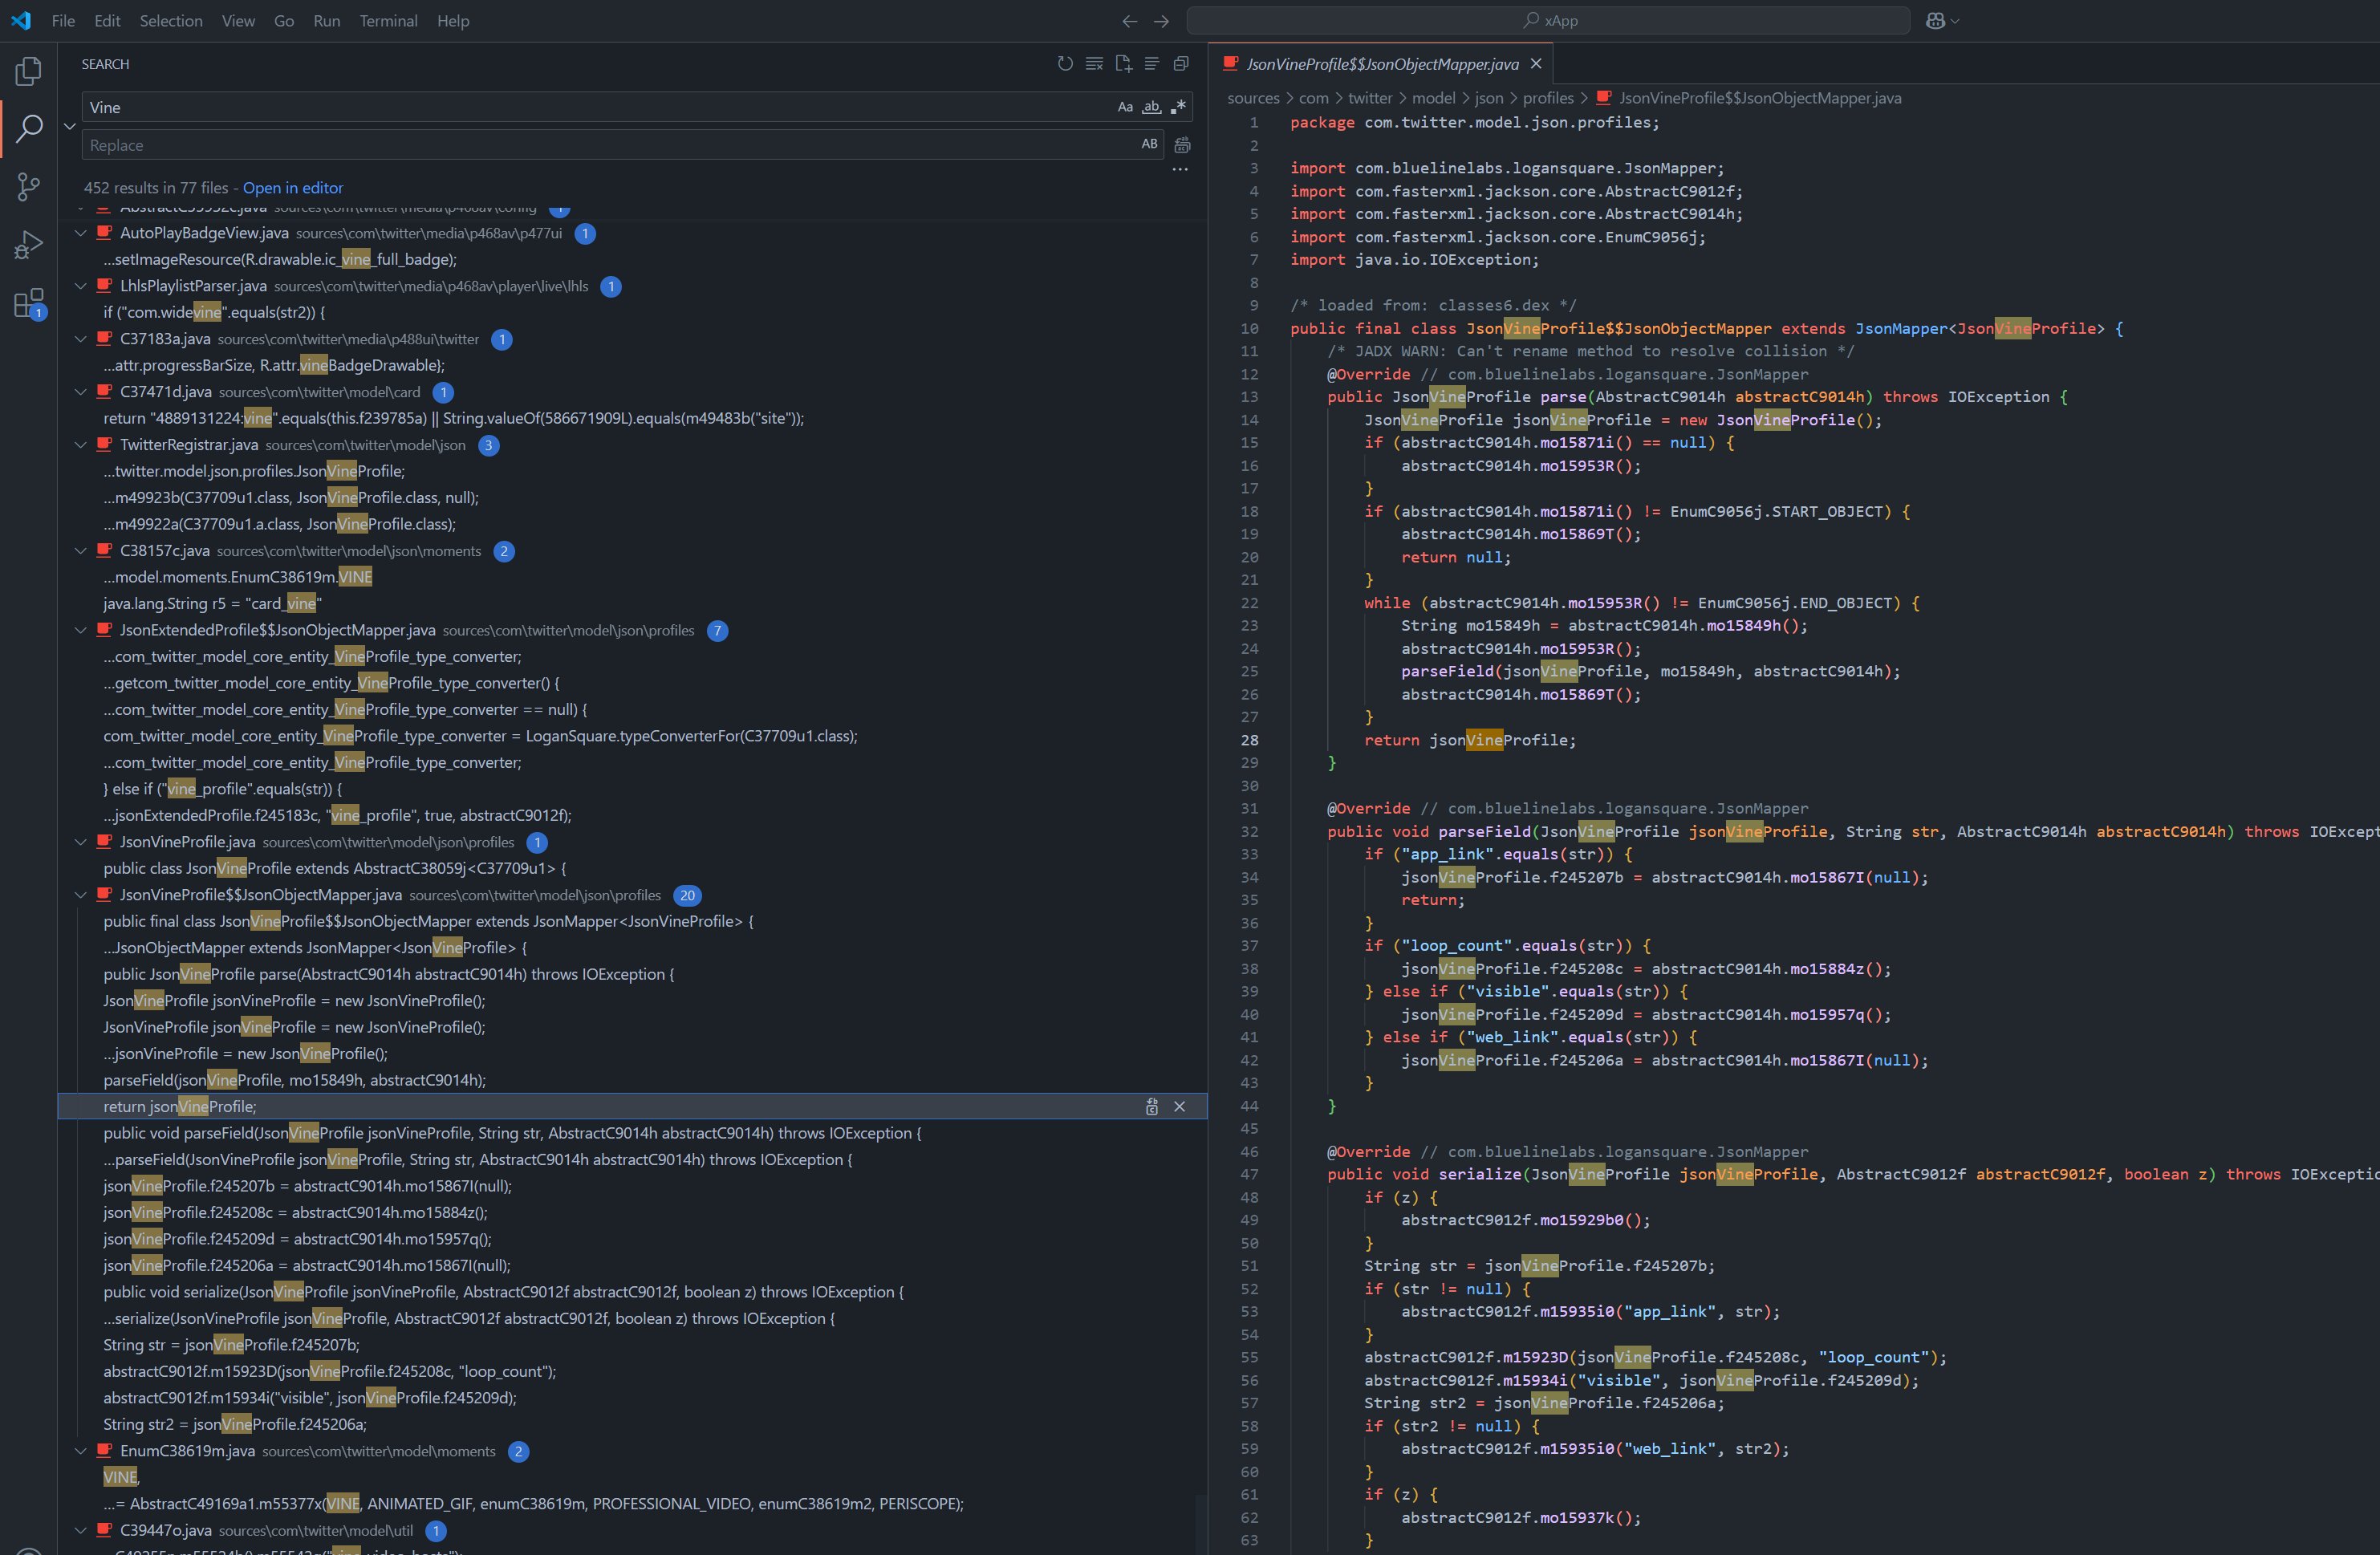
Task: Open the Explorer view in activity bar
Action: tap(29, 71)
